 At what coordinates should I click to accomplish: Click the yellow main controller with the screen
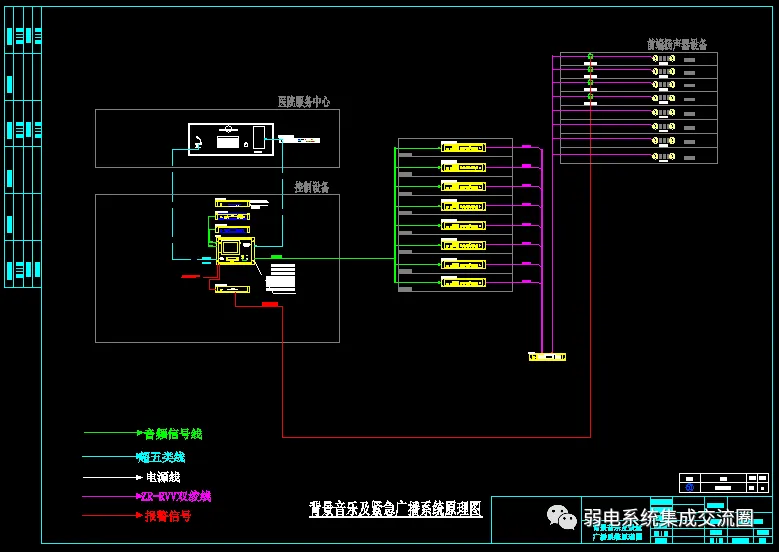236,250
